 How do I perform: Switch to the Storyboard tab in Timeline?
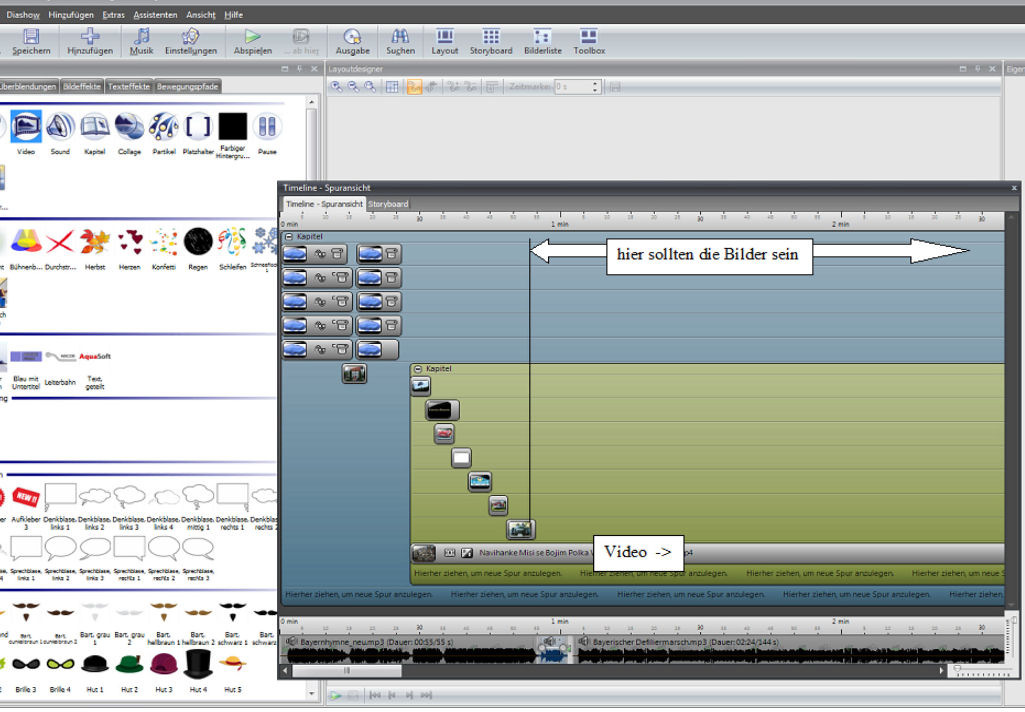388,204
